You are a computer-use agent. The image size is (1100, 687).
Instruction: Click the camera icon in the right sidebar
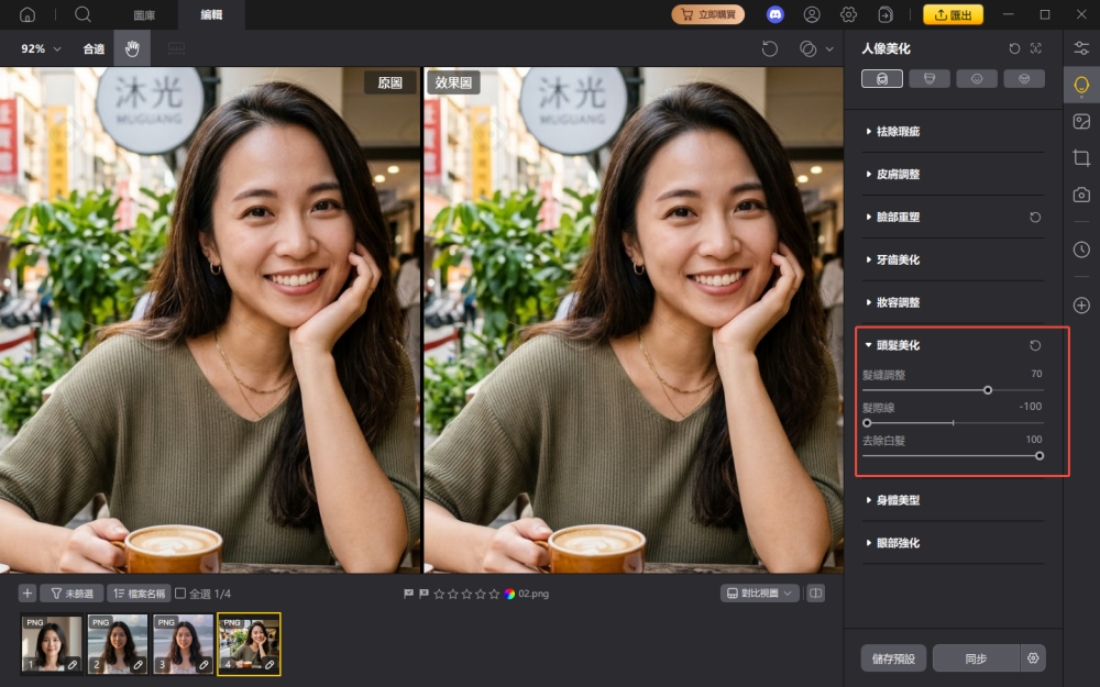coord(1081,194)
